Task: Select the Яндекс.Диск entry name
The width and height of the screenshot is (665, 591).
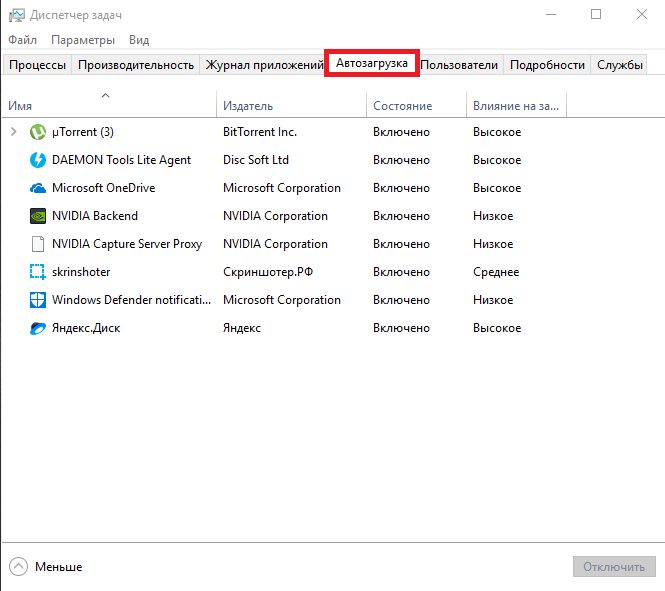Action: point(86,328)
